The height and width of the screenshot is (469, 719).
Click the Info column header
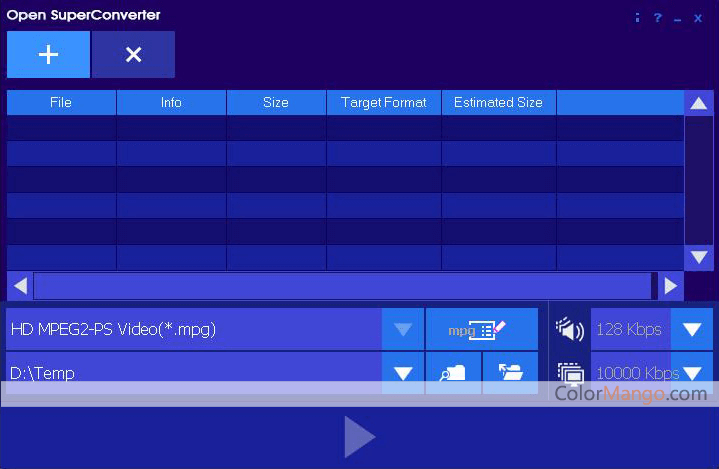tap(171, 102)
